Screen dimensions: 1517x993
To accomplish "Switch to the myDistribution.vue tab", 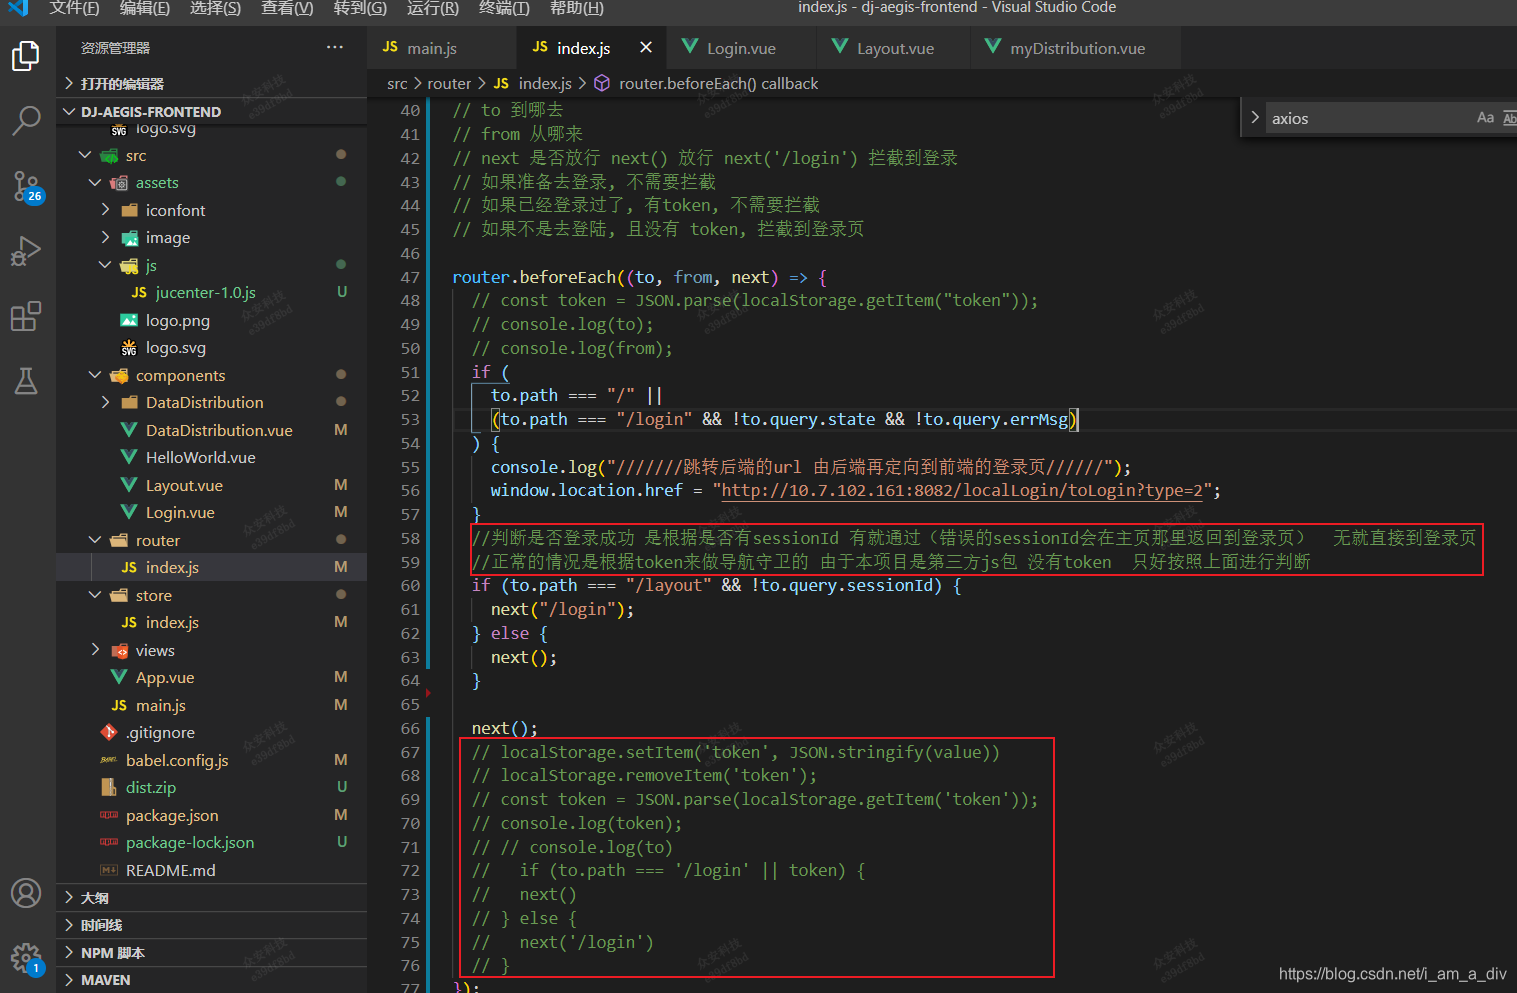I will (x=1076, y=48).
